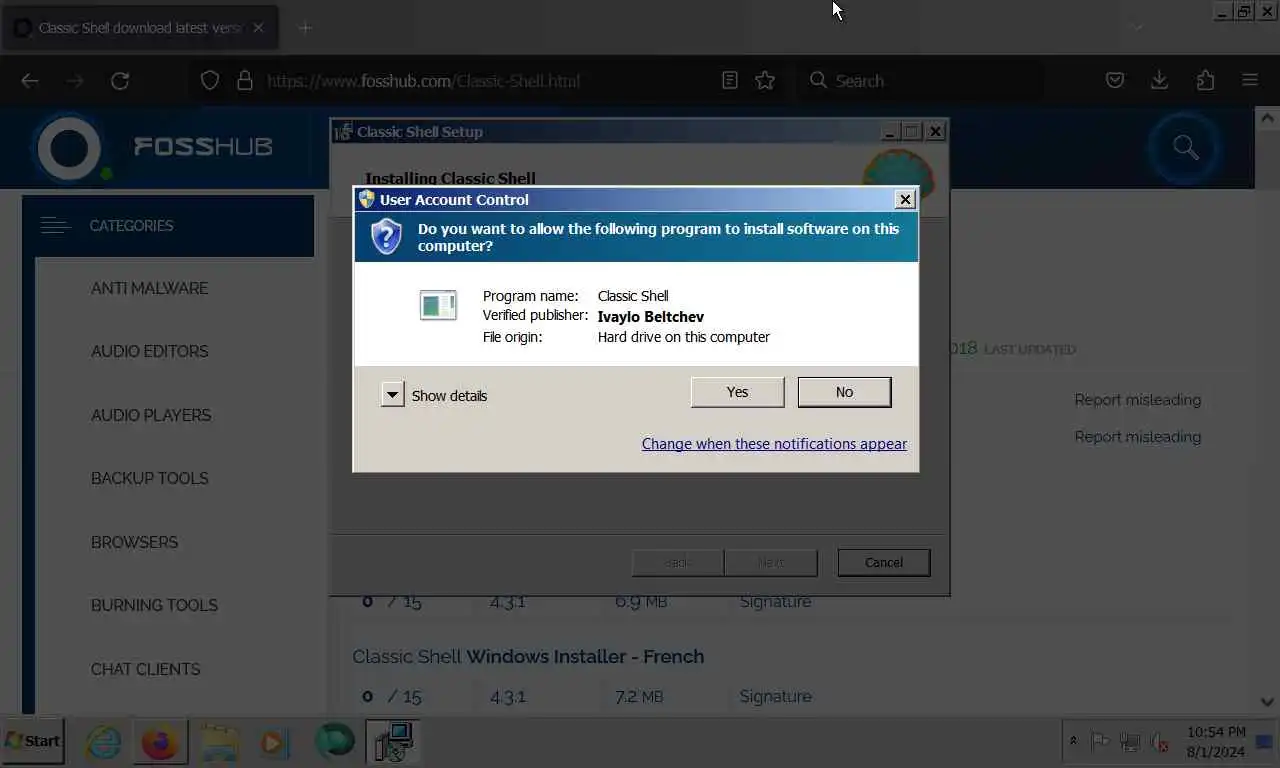Click the page scrollbar up arrow

(x=1267, y=117)
